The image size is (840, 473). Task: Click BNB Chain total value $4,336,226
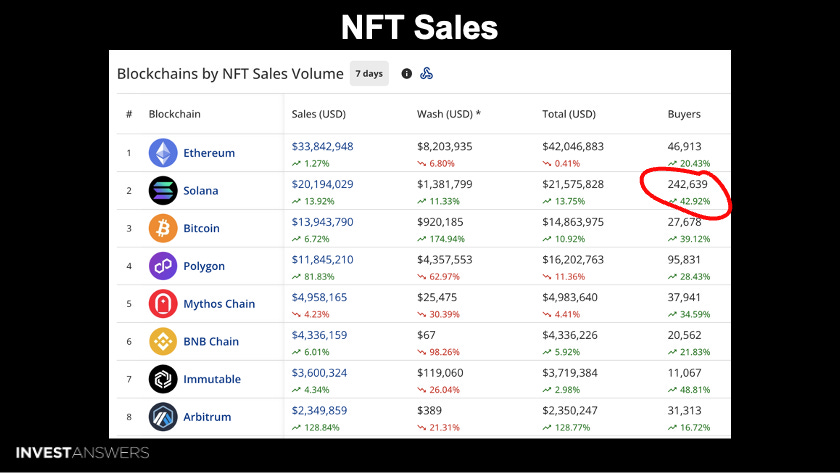pyautogui.click(x=570, y=335)
